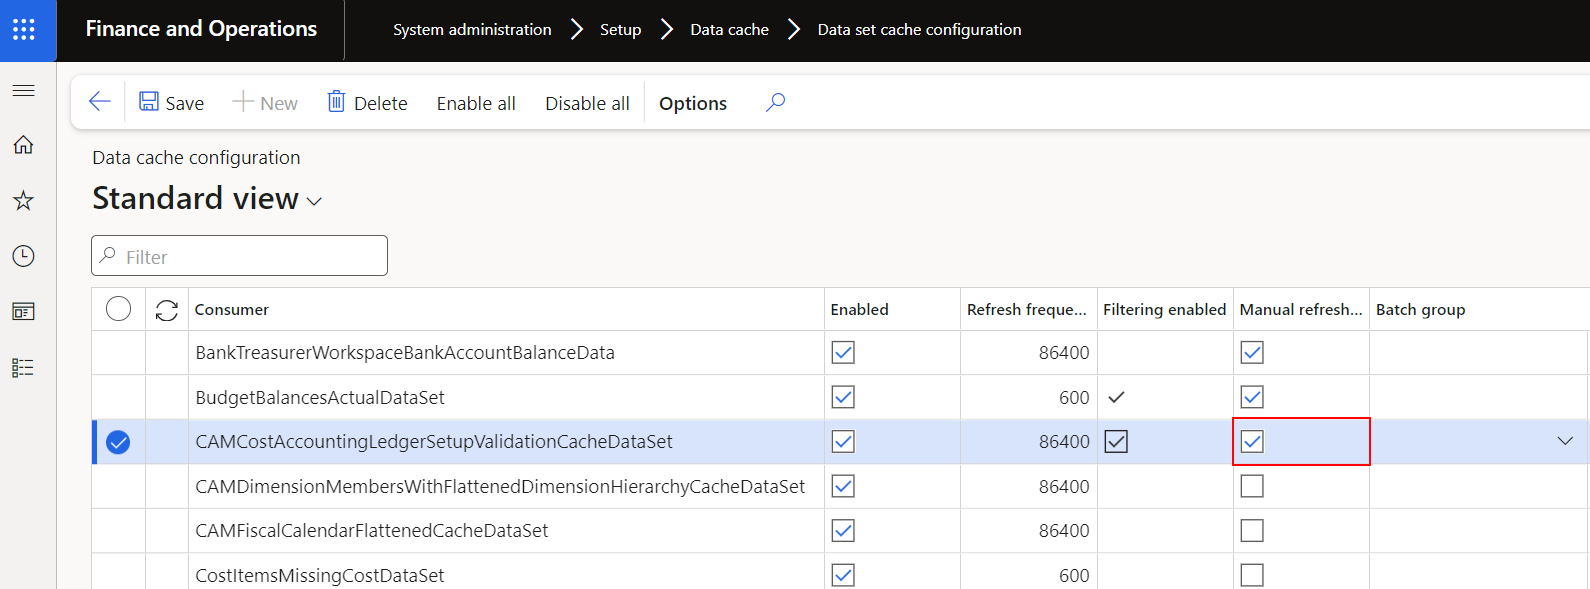Toggle Manual refresh for BankTreasurerWorkspaceBankAccountBalanceData

click(1252, 352)
